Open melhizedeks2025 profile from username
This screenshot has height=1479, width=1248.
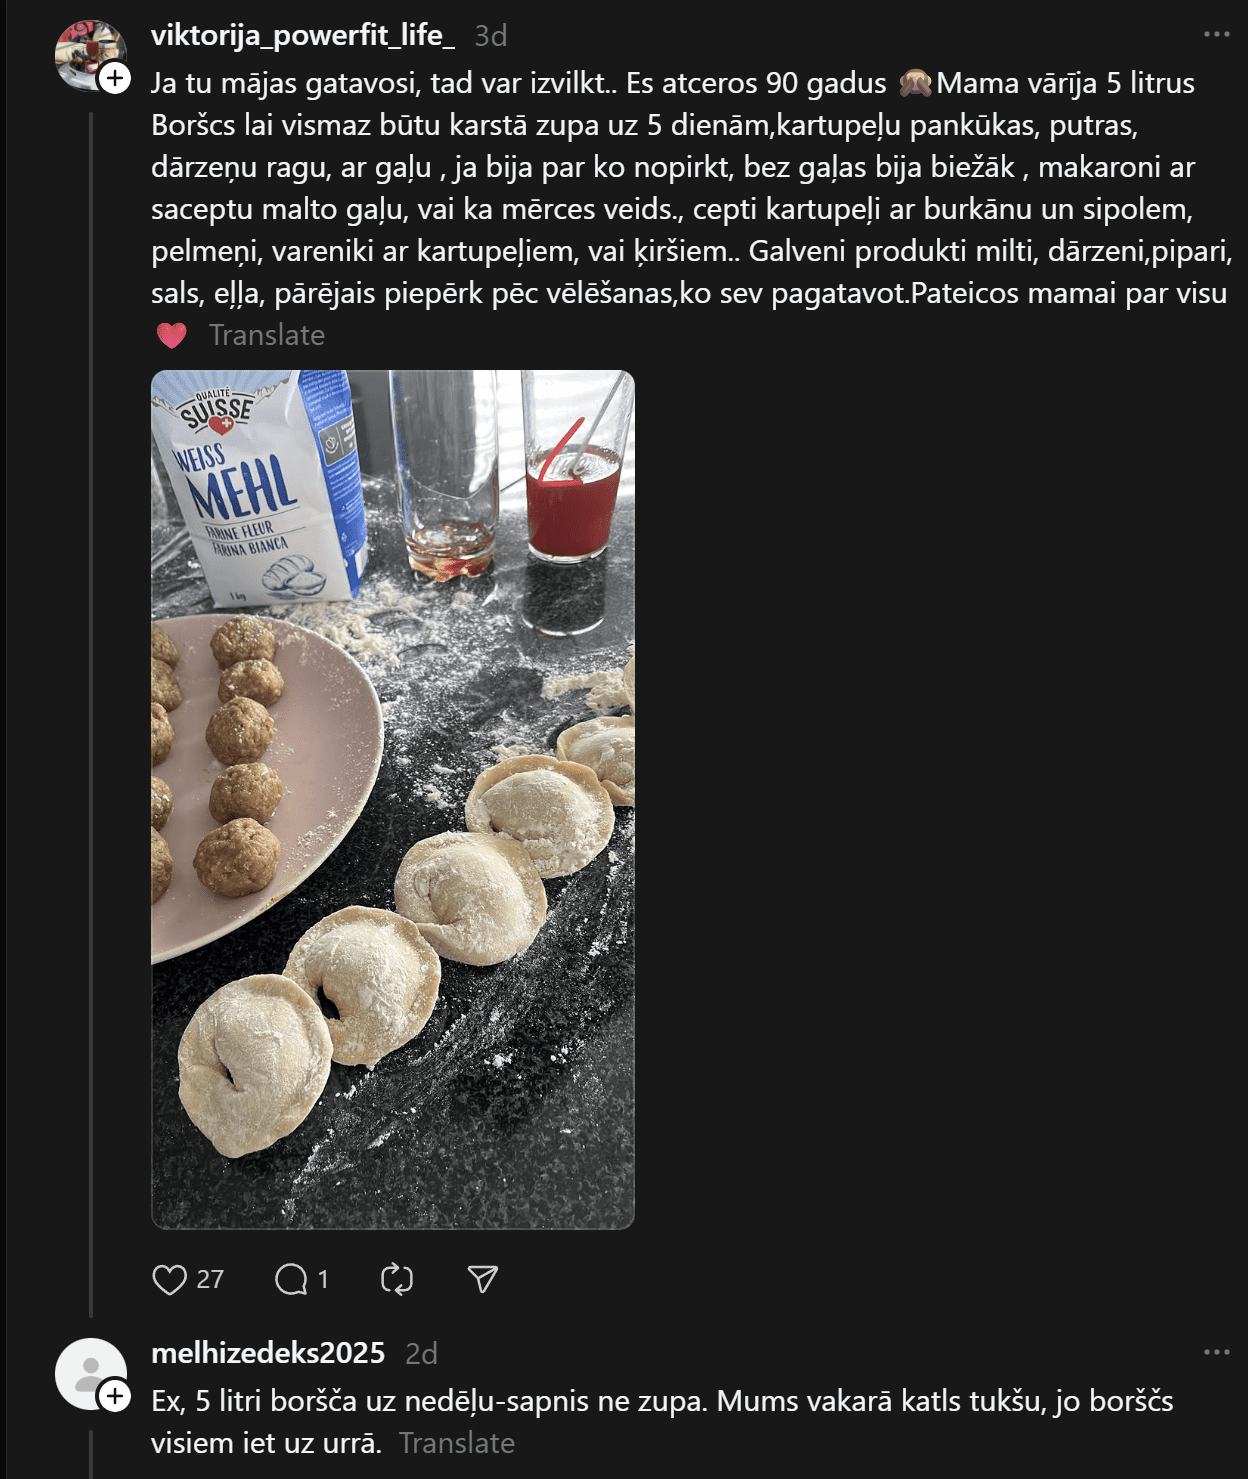click(267, 1353)
